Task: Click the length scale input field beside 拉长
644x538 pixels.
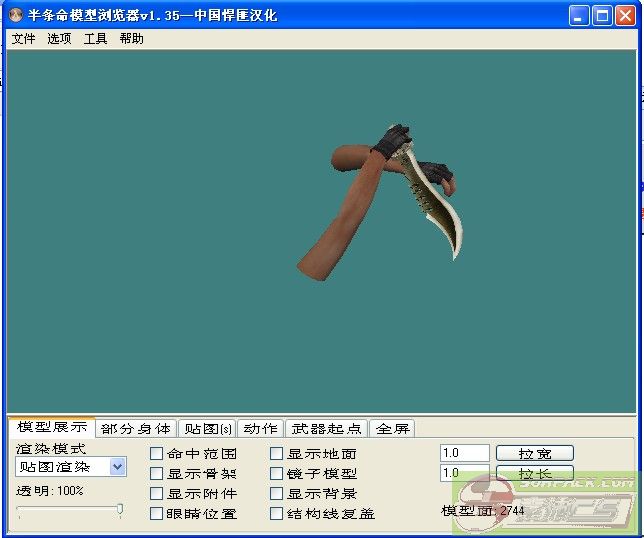Action: pyautogui.click(x=465, y=473)
